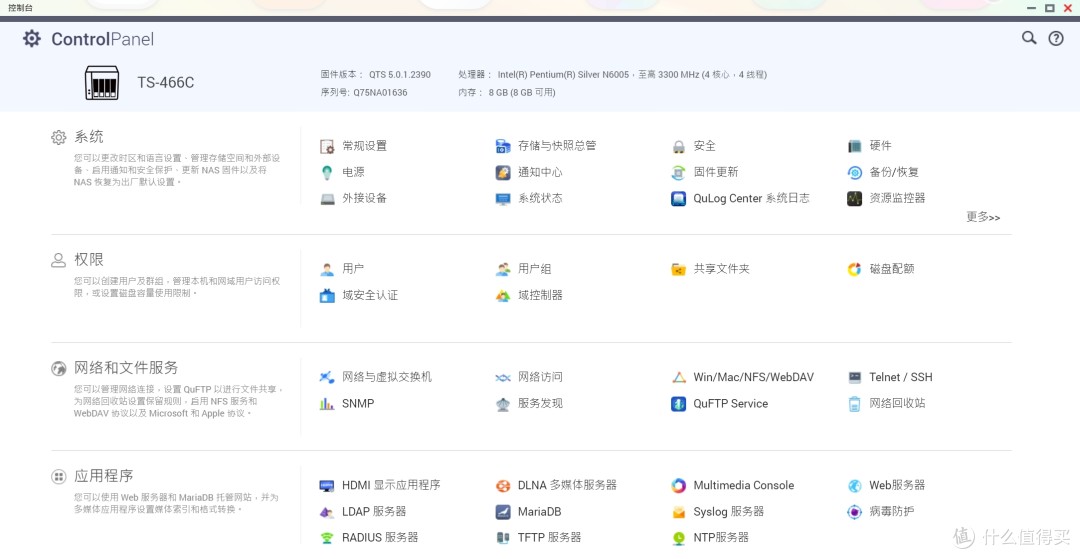This screenshot has width=1080, height=559.
Task: Open the 病毒防护 antivirus icon
Action: 855,512
